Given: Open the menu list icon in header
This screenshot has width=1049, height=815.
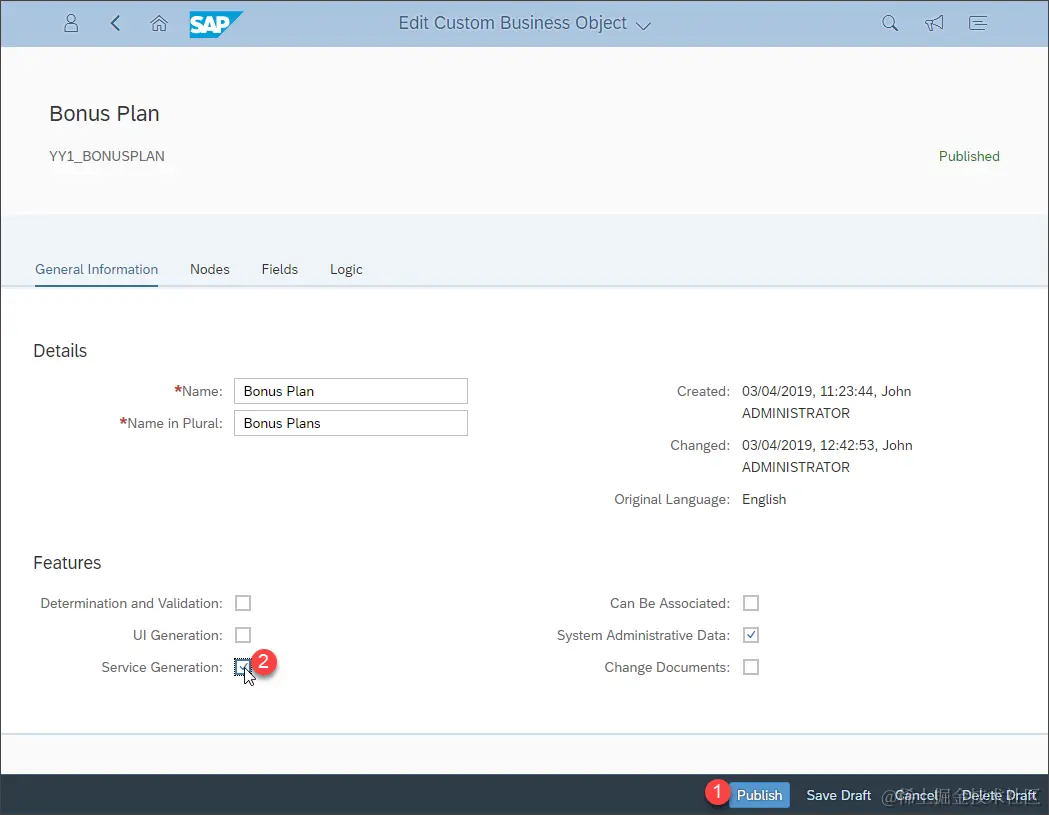Looking at the screenshot, I should [x=977, y=23].
